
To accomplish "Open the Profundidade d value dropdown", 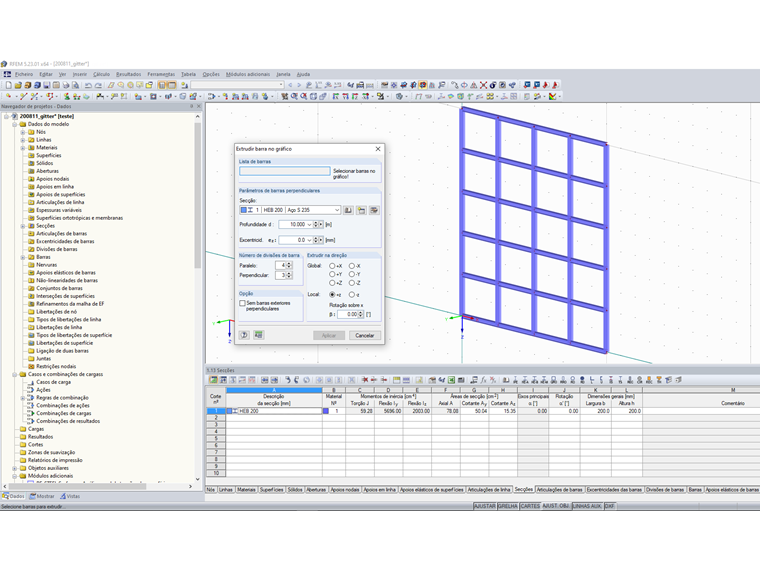I will [309, 224].
